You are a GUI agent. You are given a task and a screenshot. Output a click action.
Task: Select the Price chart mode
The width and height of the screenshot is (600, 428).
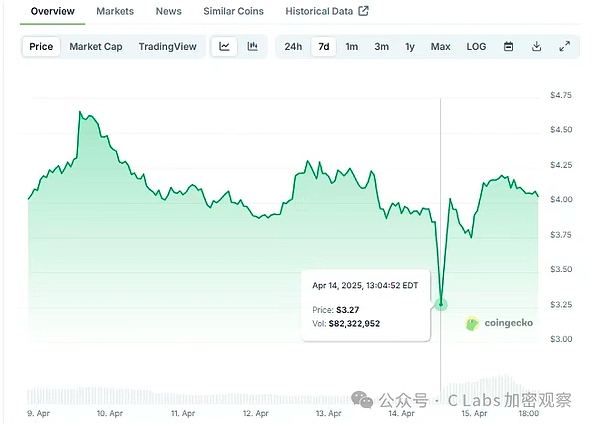click(42, 46)
